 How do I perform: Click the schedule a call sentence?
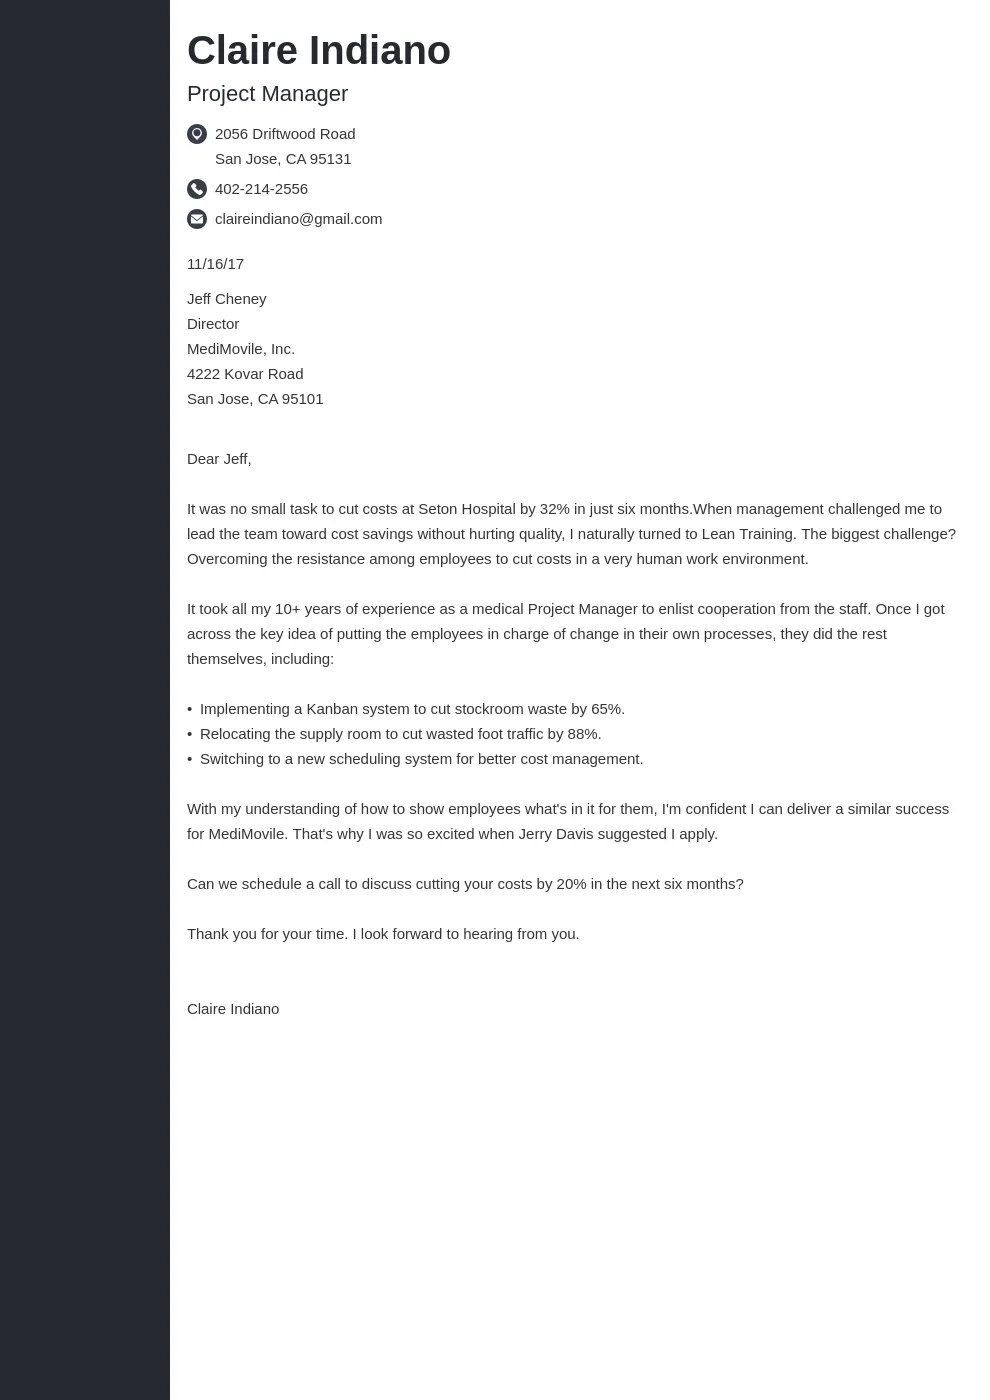tap(465, 884)
